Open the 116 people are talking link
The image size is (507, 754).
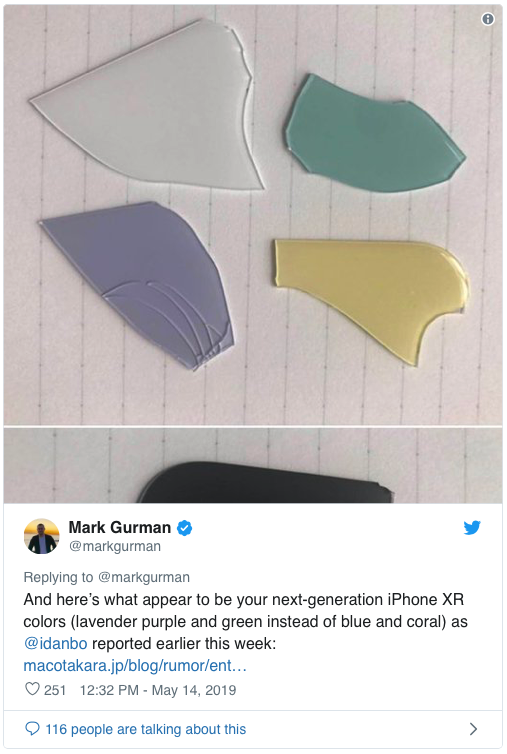click(145, 729)
